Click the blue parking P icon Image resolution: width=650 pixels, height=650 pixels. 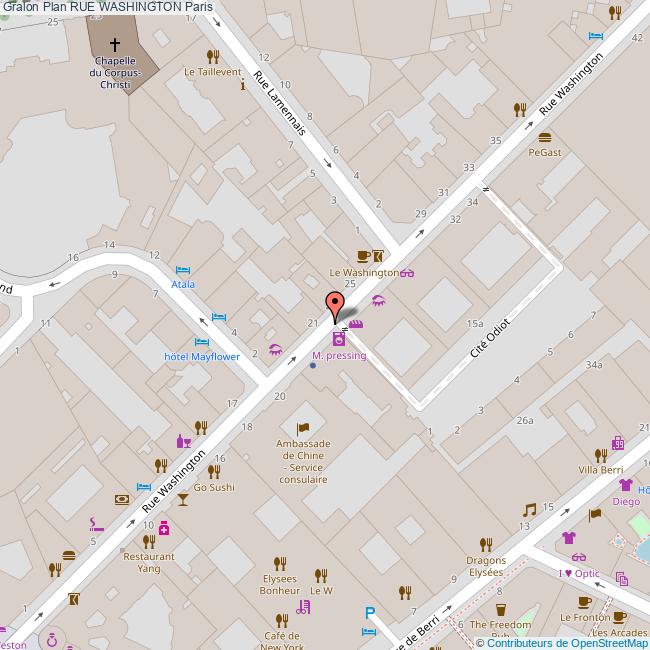(370, 614)
